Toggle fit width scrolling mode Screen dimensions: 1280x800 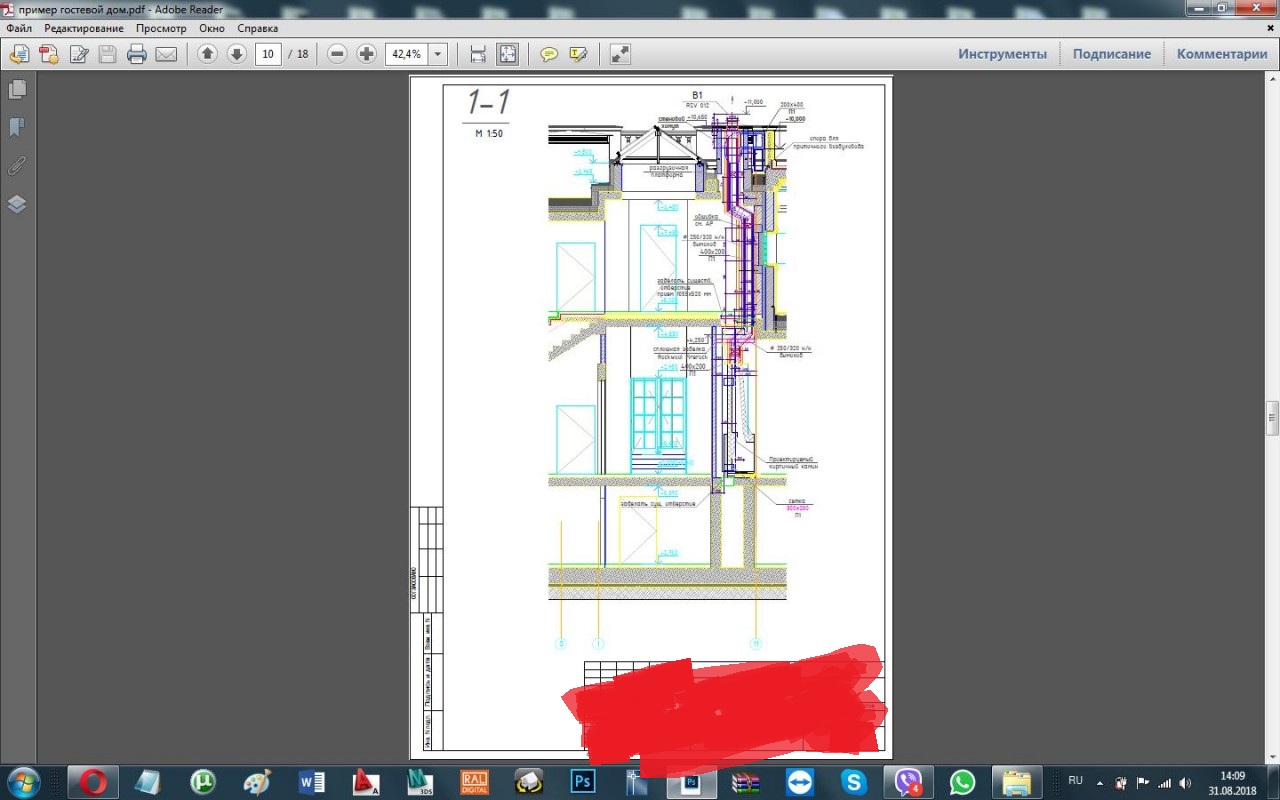[478, 54]
